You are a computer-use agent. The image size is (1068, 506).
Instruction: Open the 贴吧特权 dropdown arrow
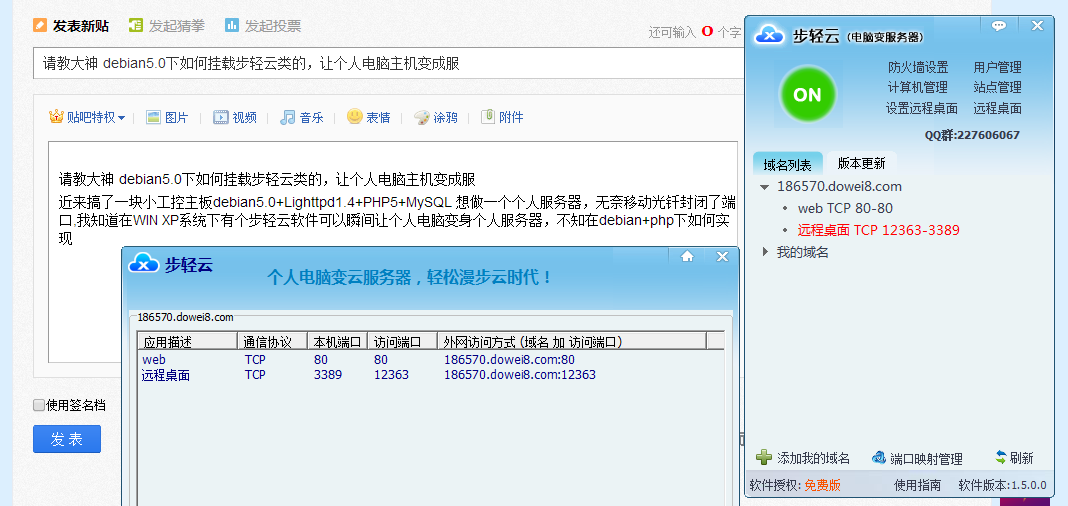point(121,118)
